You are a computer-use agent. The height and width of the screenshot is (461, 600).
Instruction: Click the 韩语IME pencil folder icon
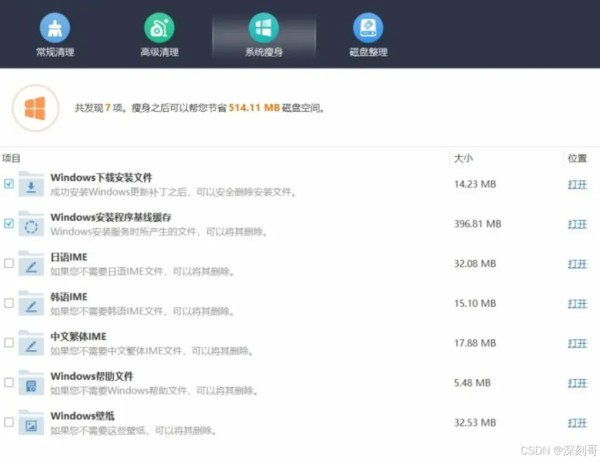tap(31, 303)
